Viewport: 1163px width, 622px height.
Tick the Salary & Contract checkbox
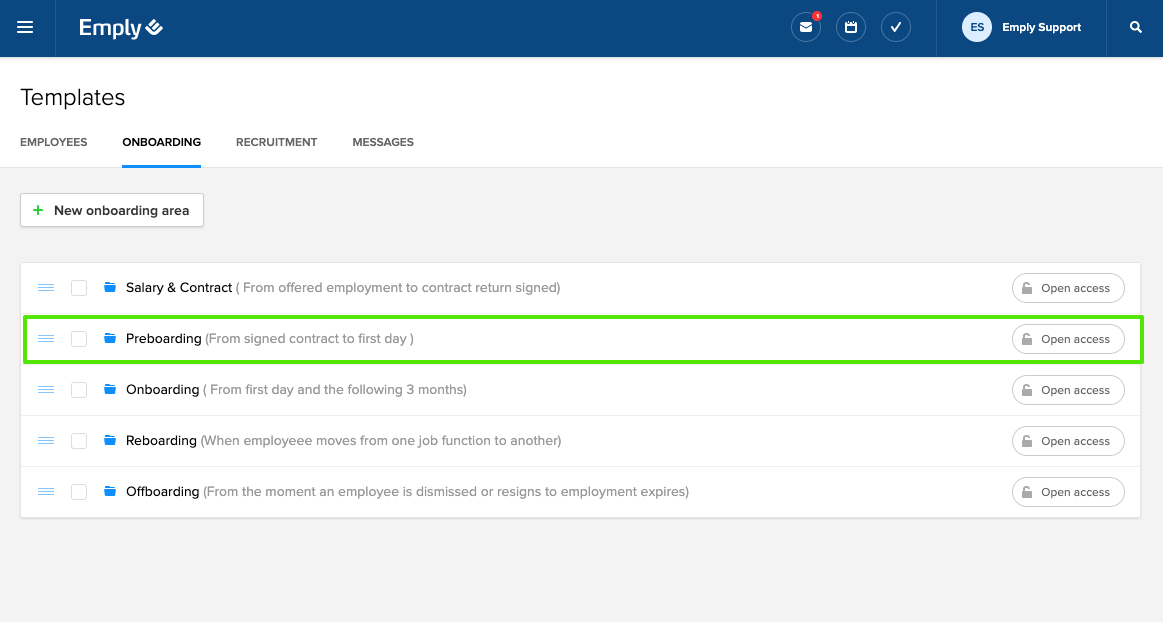click(x=79, y=288)
